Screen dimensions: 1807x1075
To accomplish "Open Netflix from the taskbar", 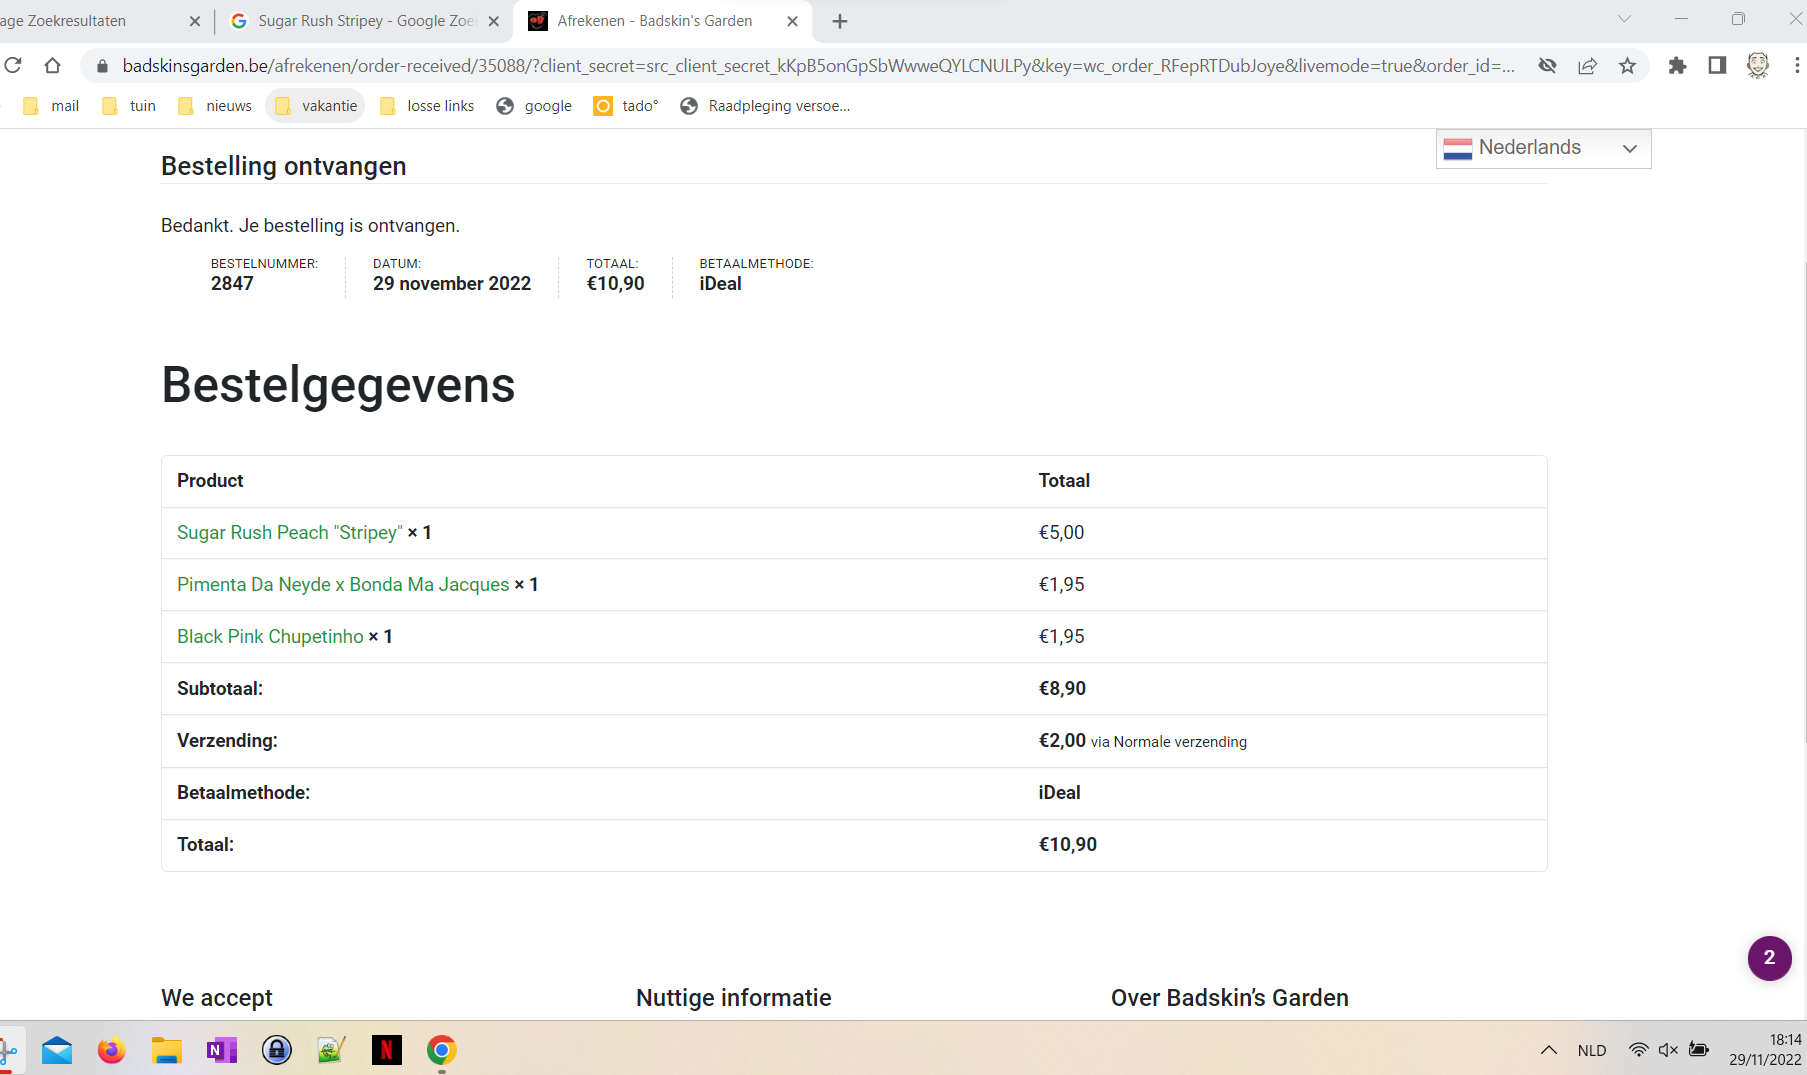I will point(386,1050).
